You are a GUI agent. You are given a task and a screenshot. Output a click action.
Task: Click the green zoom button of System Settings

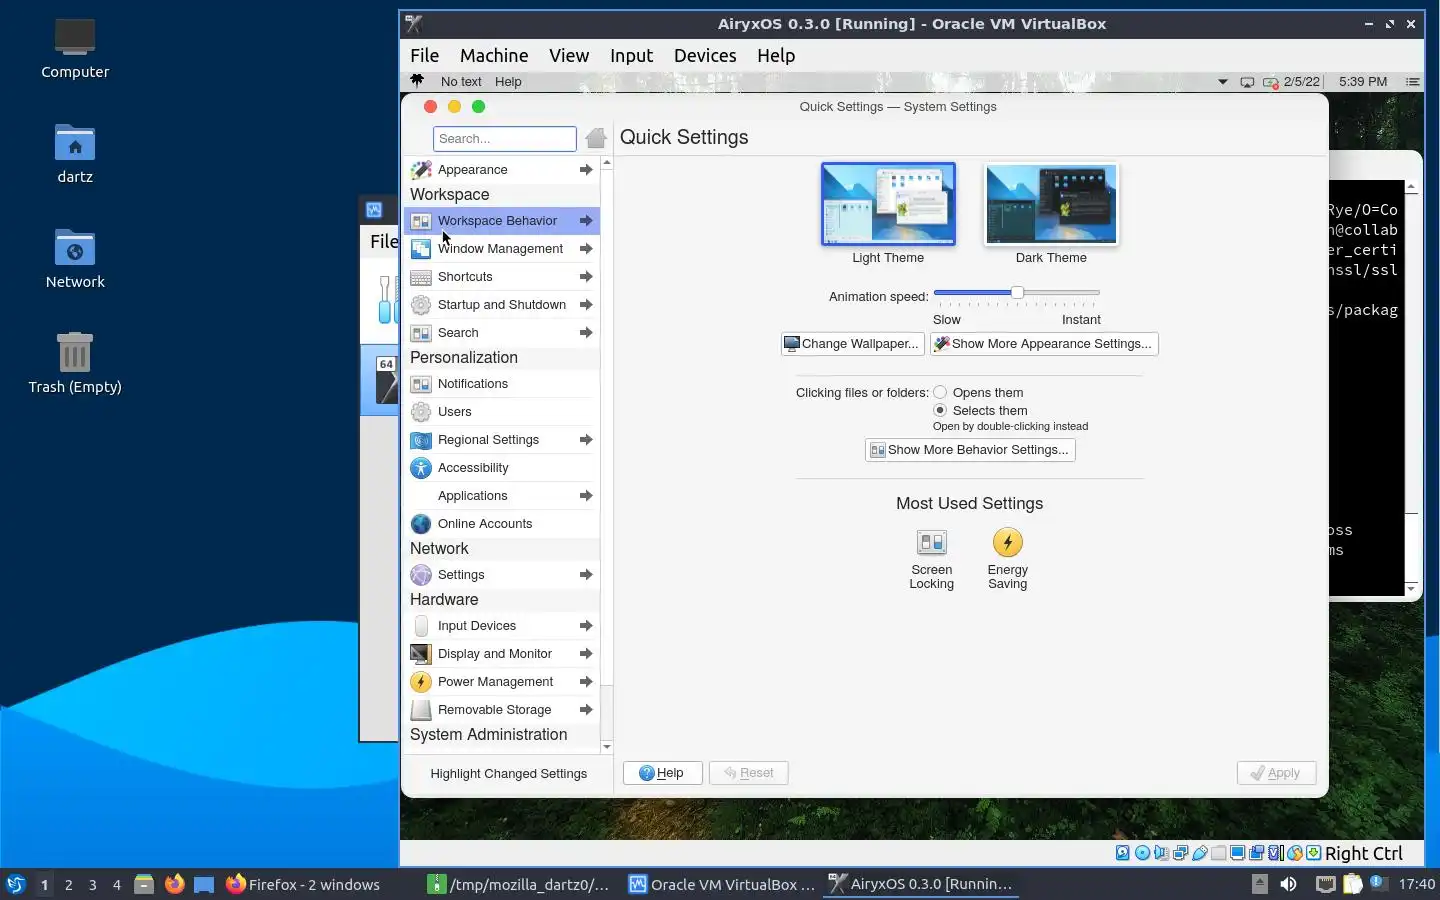point(478,107)
